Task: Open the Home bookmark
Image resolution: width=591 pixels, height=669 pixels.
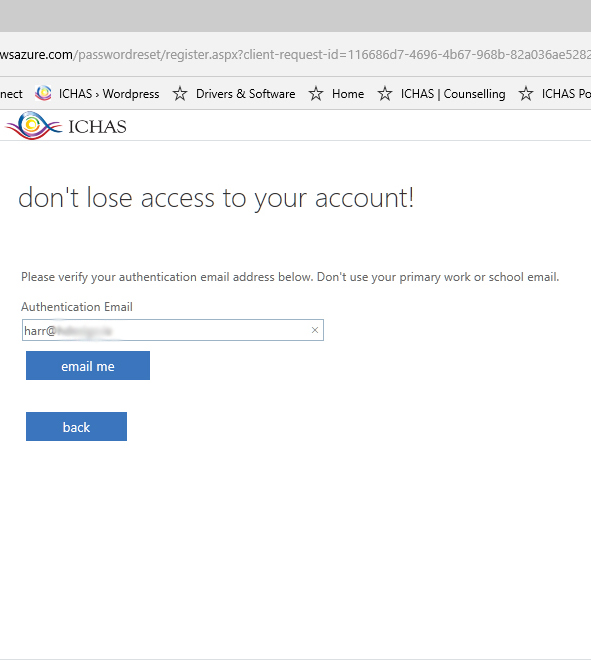Action: 348,94
